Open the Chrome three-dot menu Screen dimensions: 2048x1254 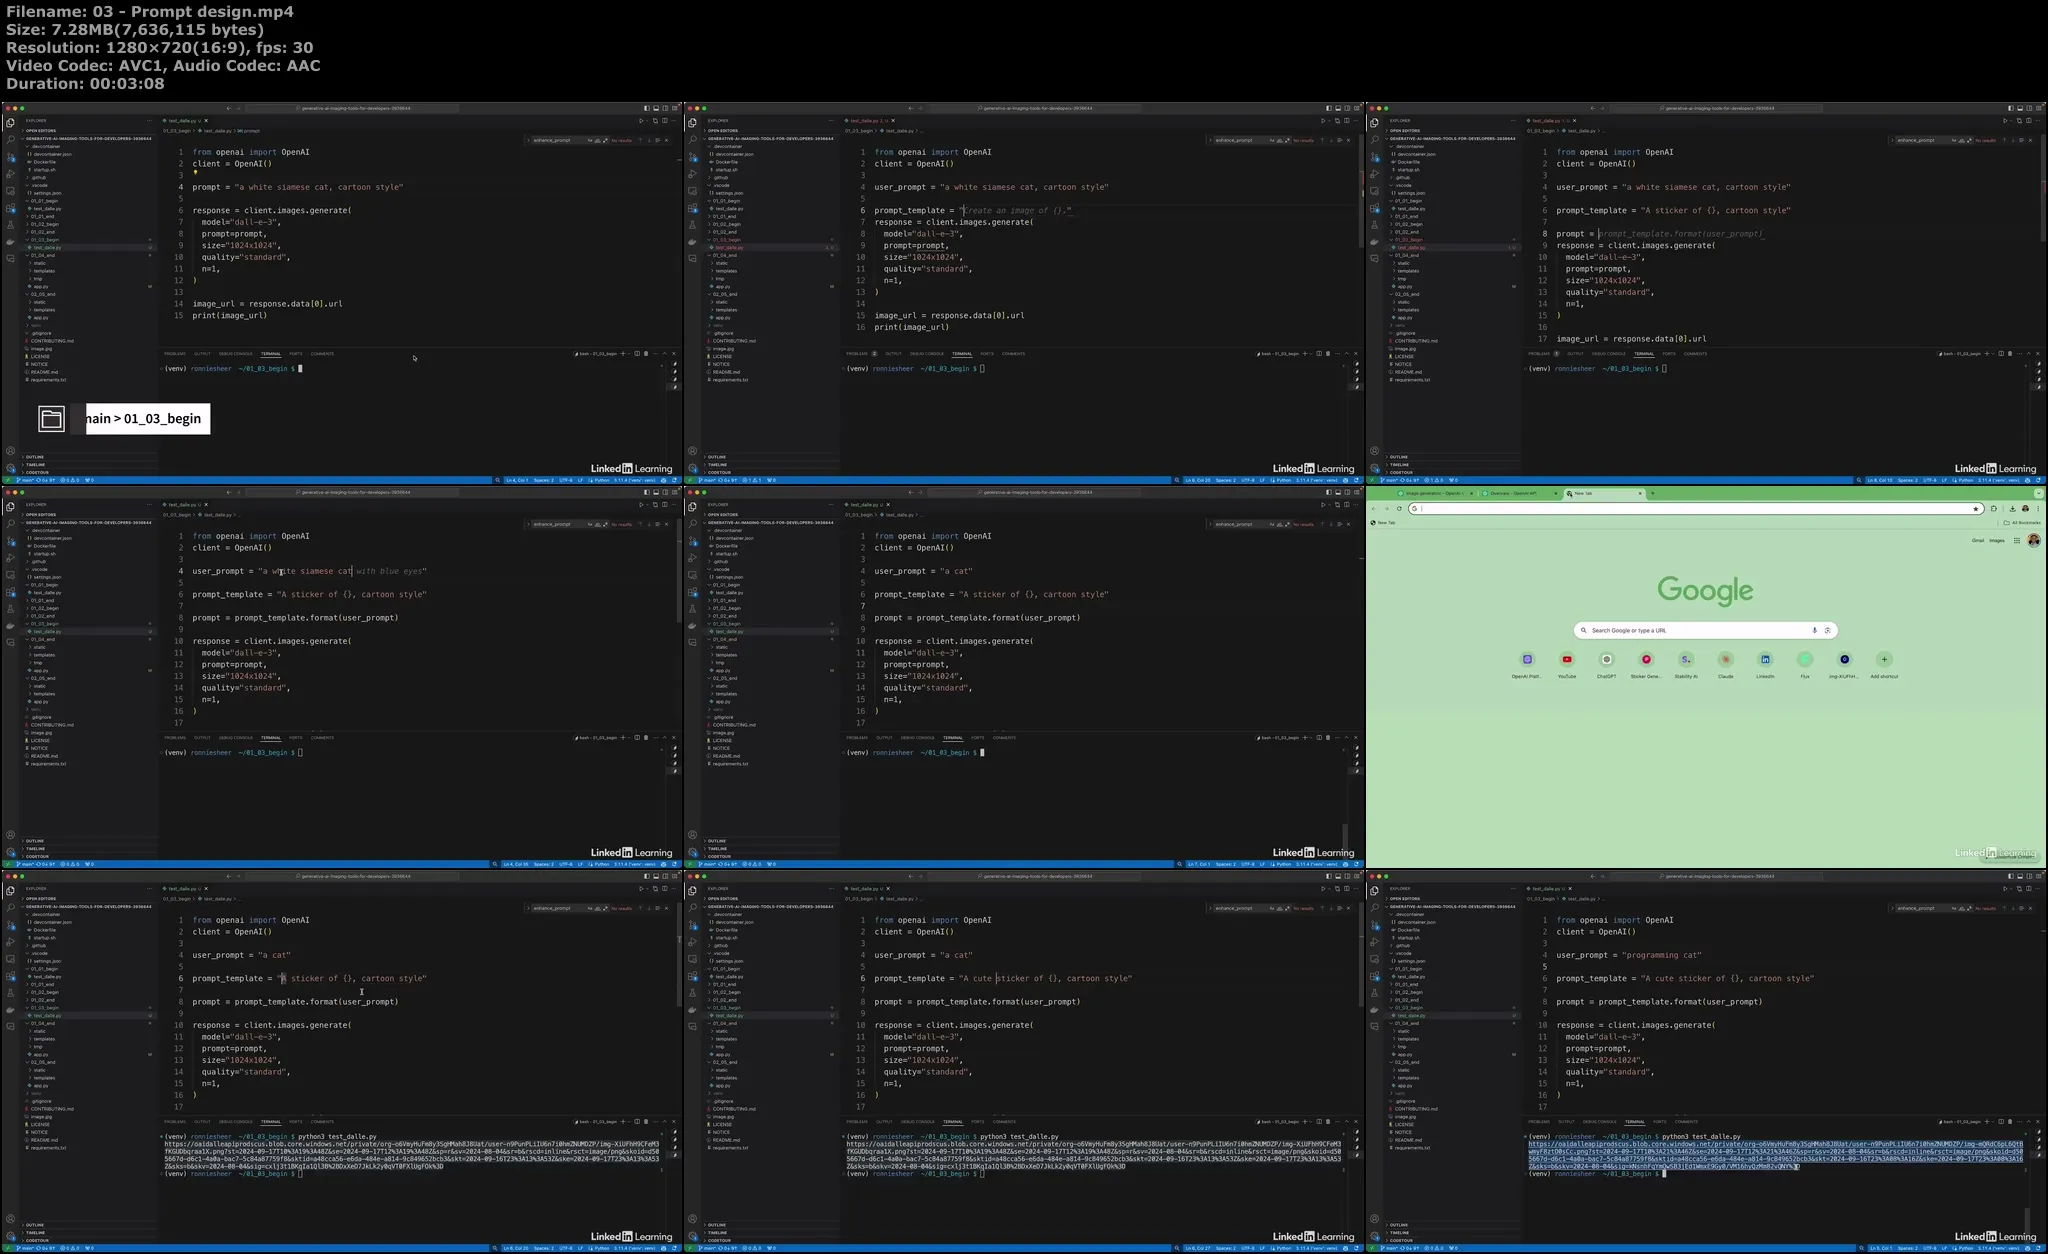2038,509
